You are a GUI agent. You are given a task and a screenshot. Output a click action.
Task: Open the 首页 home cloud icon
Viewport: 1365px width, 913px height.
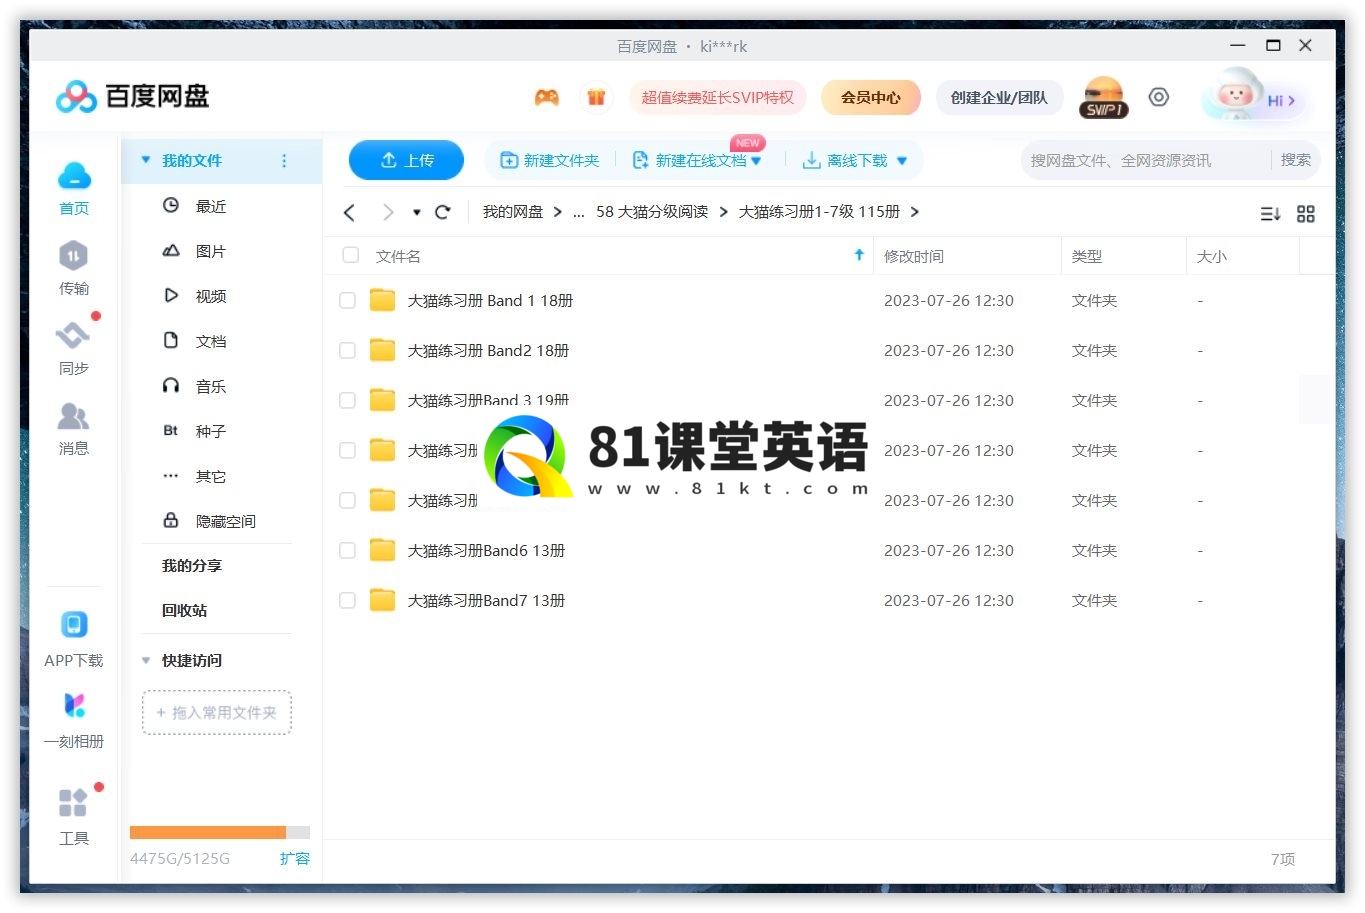(x=74, y=176)
